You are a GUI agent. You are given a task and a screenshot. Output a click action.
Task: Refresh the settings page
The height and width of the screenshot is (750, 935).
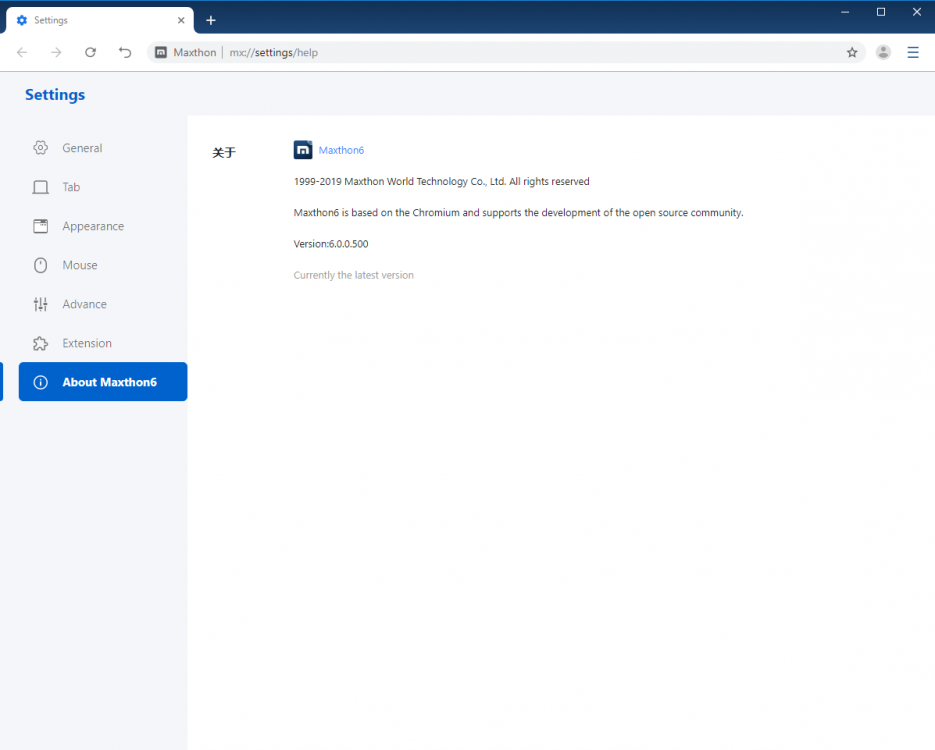click(90, 52)
